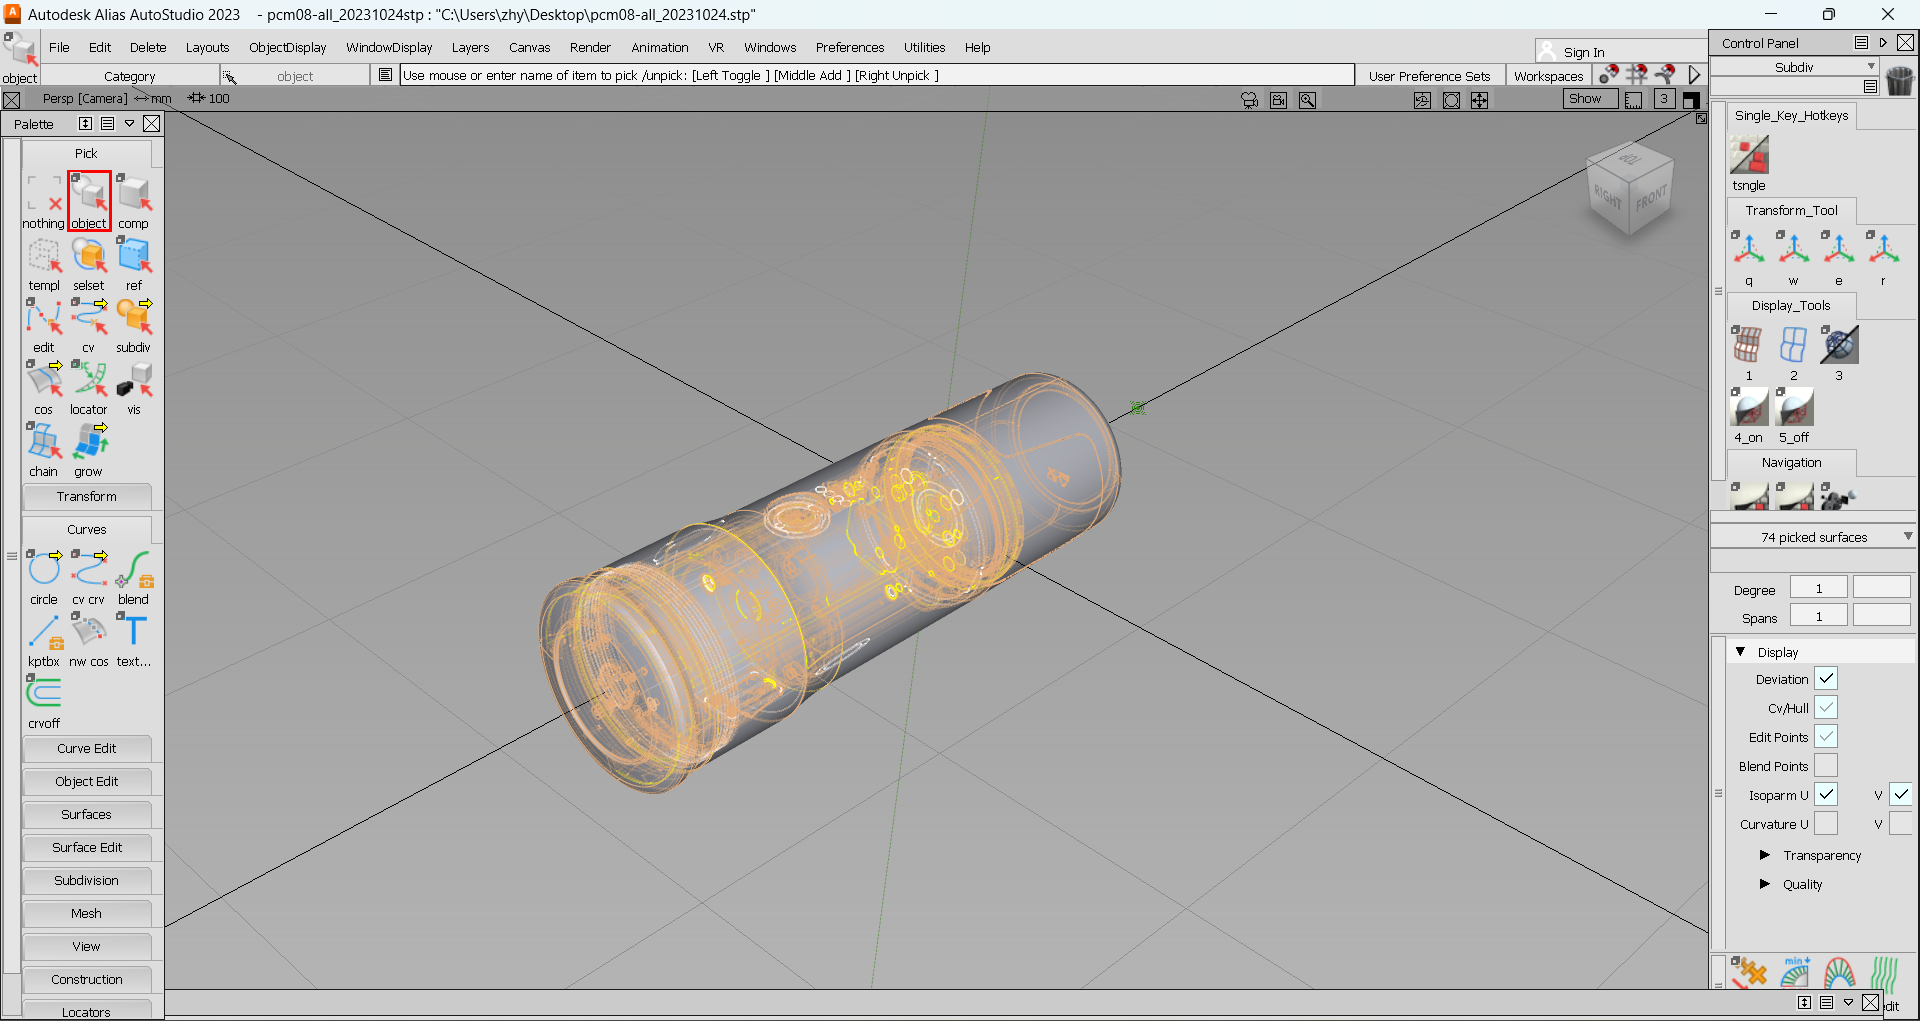Open the Preferences menu
Viewport: 1920px width, 1021px height.
[849, 47]
